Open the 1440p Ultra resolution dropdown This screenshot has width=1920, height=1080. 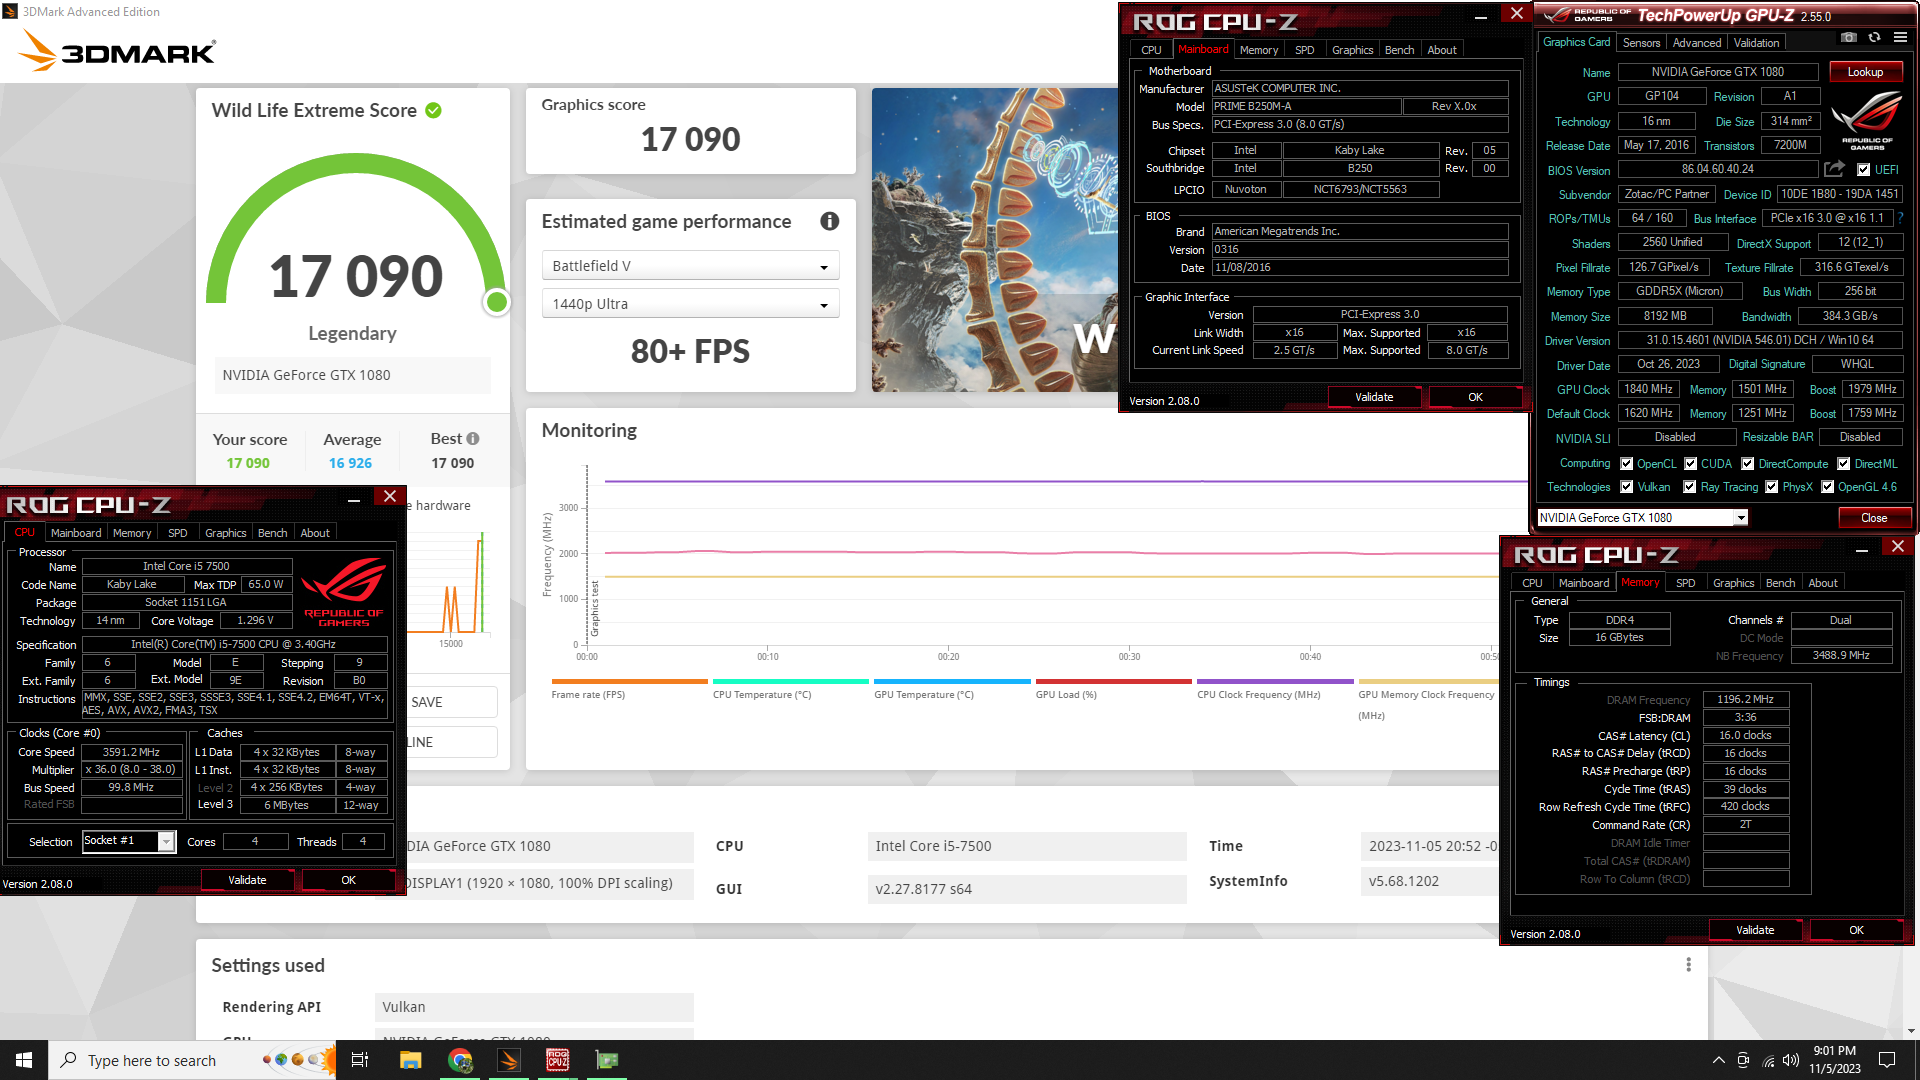coord(690,304)
